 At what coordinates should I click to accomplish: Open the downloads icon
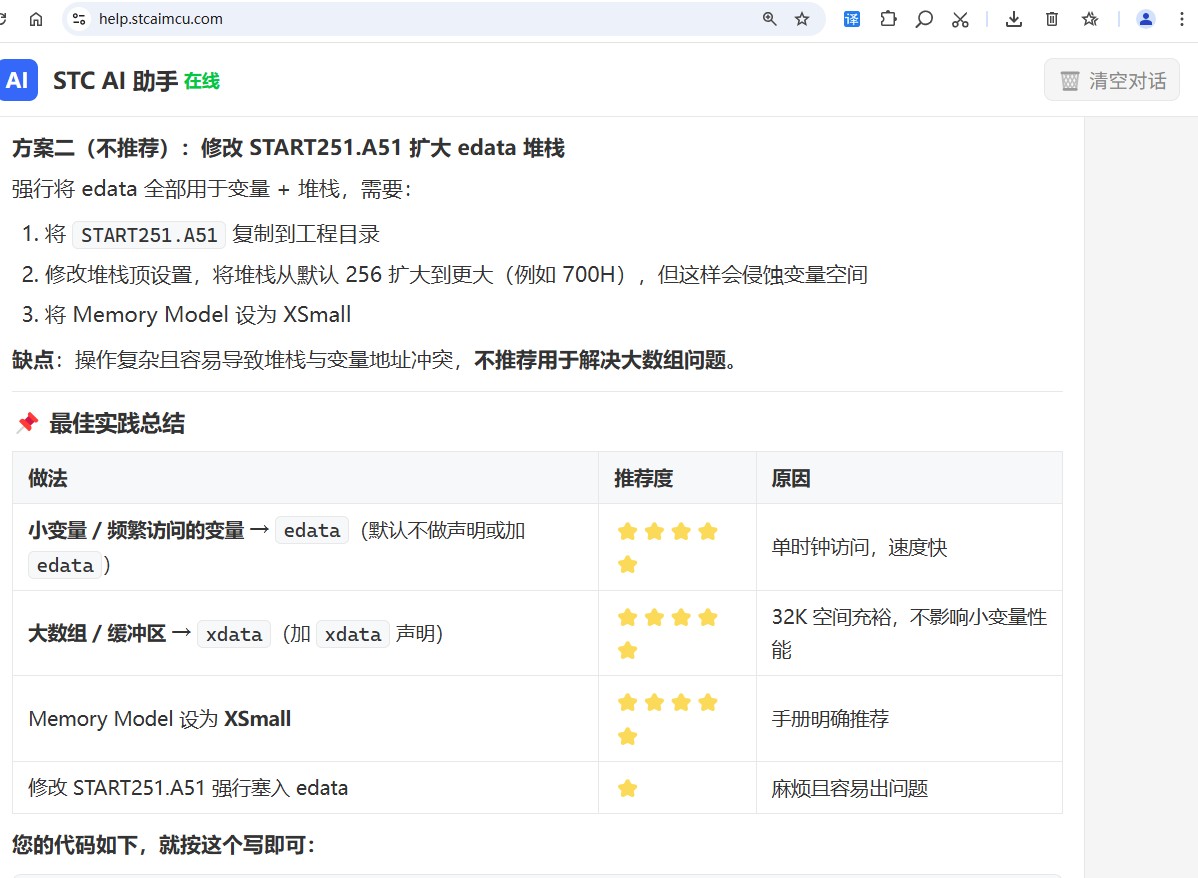point(1014,19)
